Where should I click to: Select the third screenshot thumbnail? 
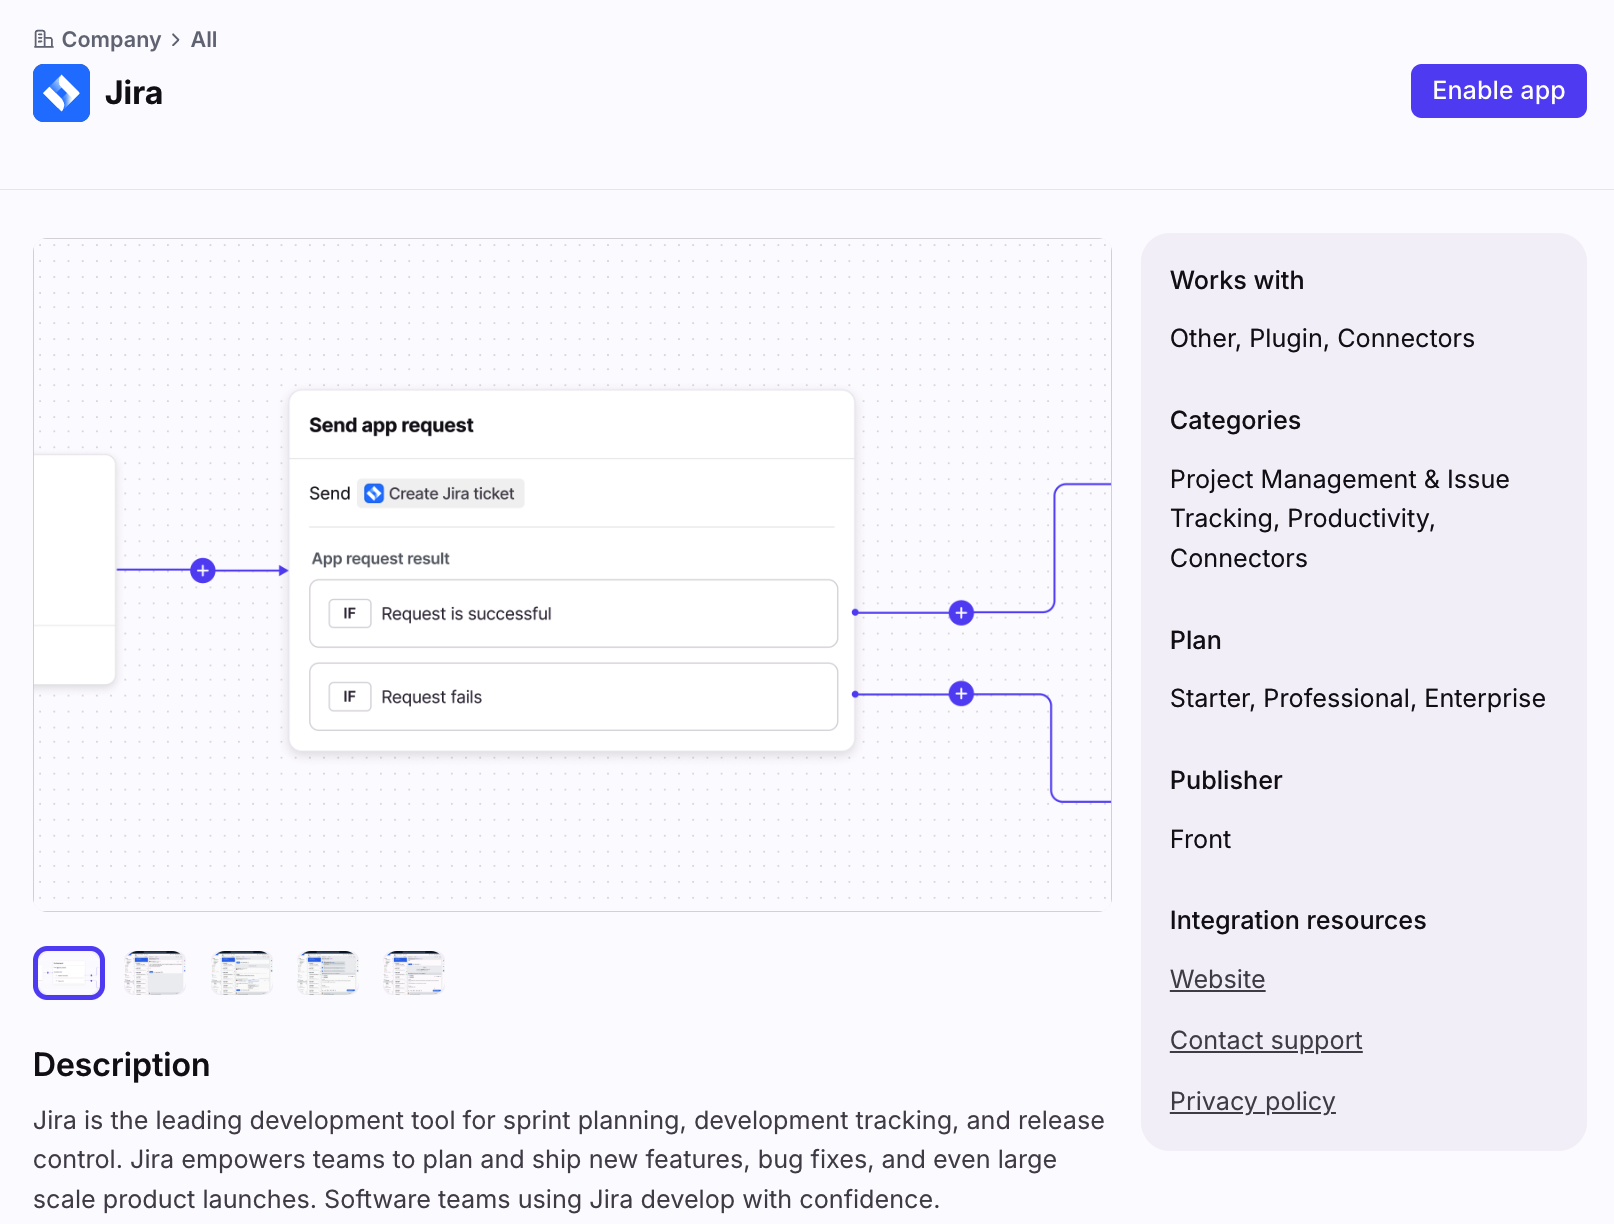point(242,973)
